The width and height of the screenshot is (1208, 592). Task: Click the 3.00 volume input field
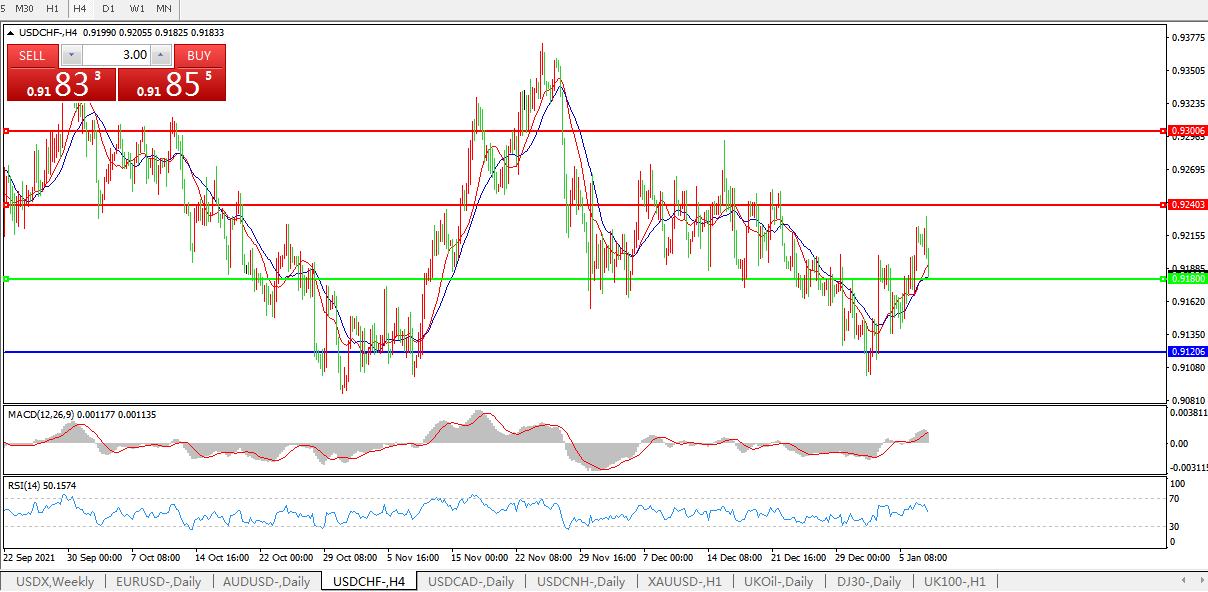pos(116,56)
